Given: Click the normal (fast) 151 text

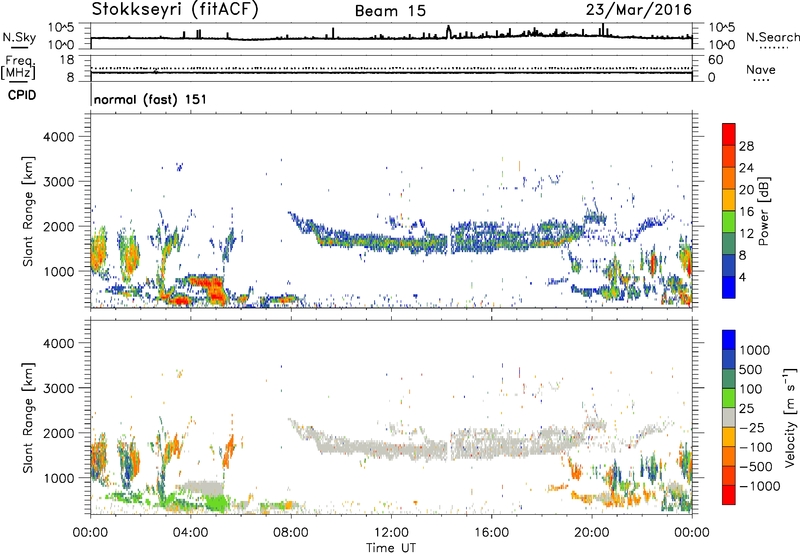Looking at the screenshot, I should [151, 99].
